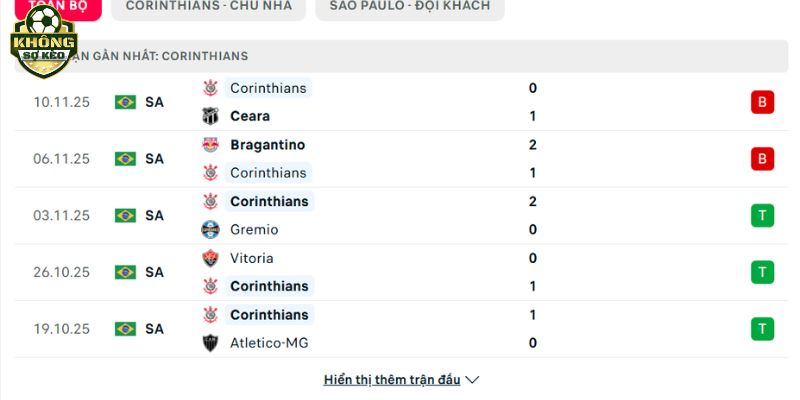Screen dimensions: 800x400
Task: Click green T badge for Atletico-MG match
Action: tap(763, 329)
